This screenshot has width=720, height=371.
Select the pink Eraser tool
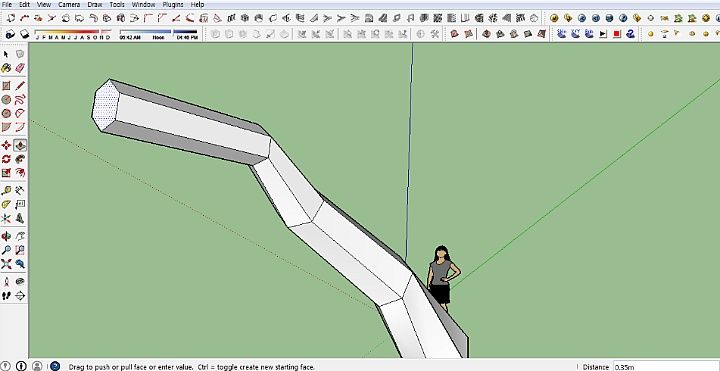coord(20,68)
